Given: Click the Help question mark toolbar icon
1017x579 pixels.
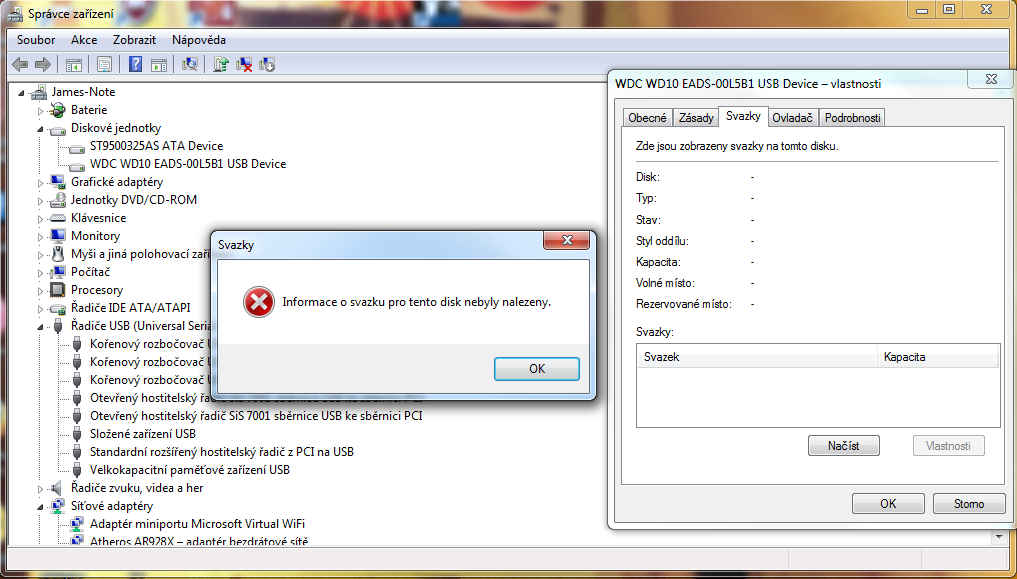Looking at the screenshot, I should [136, 64].
